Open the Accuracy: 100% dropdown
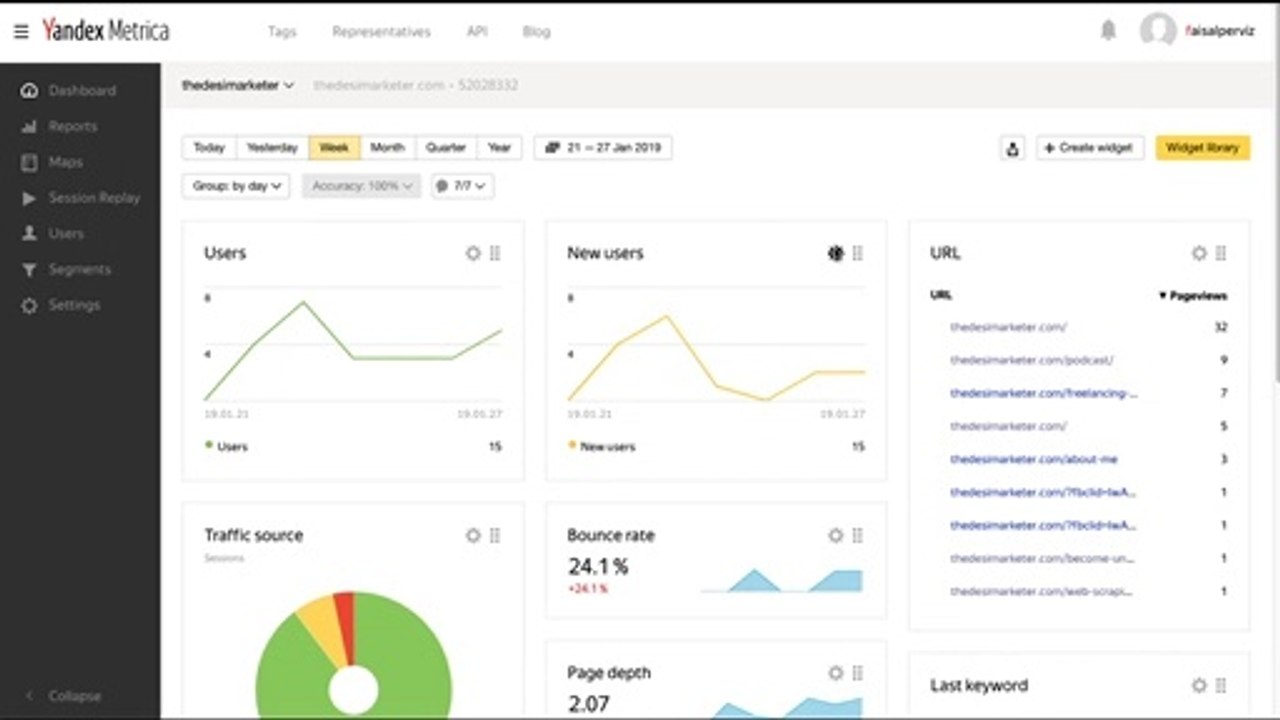 pyautogui.click(x=361, y=186)
